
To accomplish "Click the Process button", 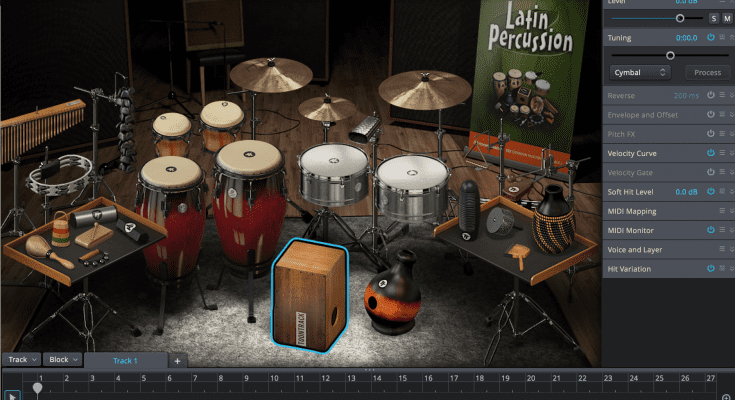I will click(707, 72).
